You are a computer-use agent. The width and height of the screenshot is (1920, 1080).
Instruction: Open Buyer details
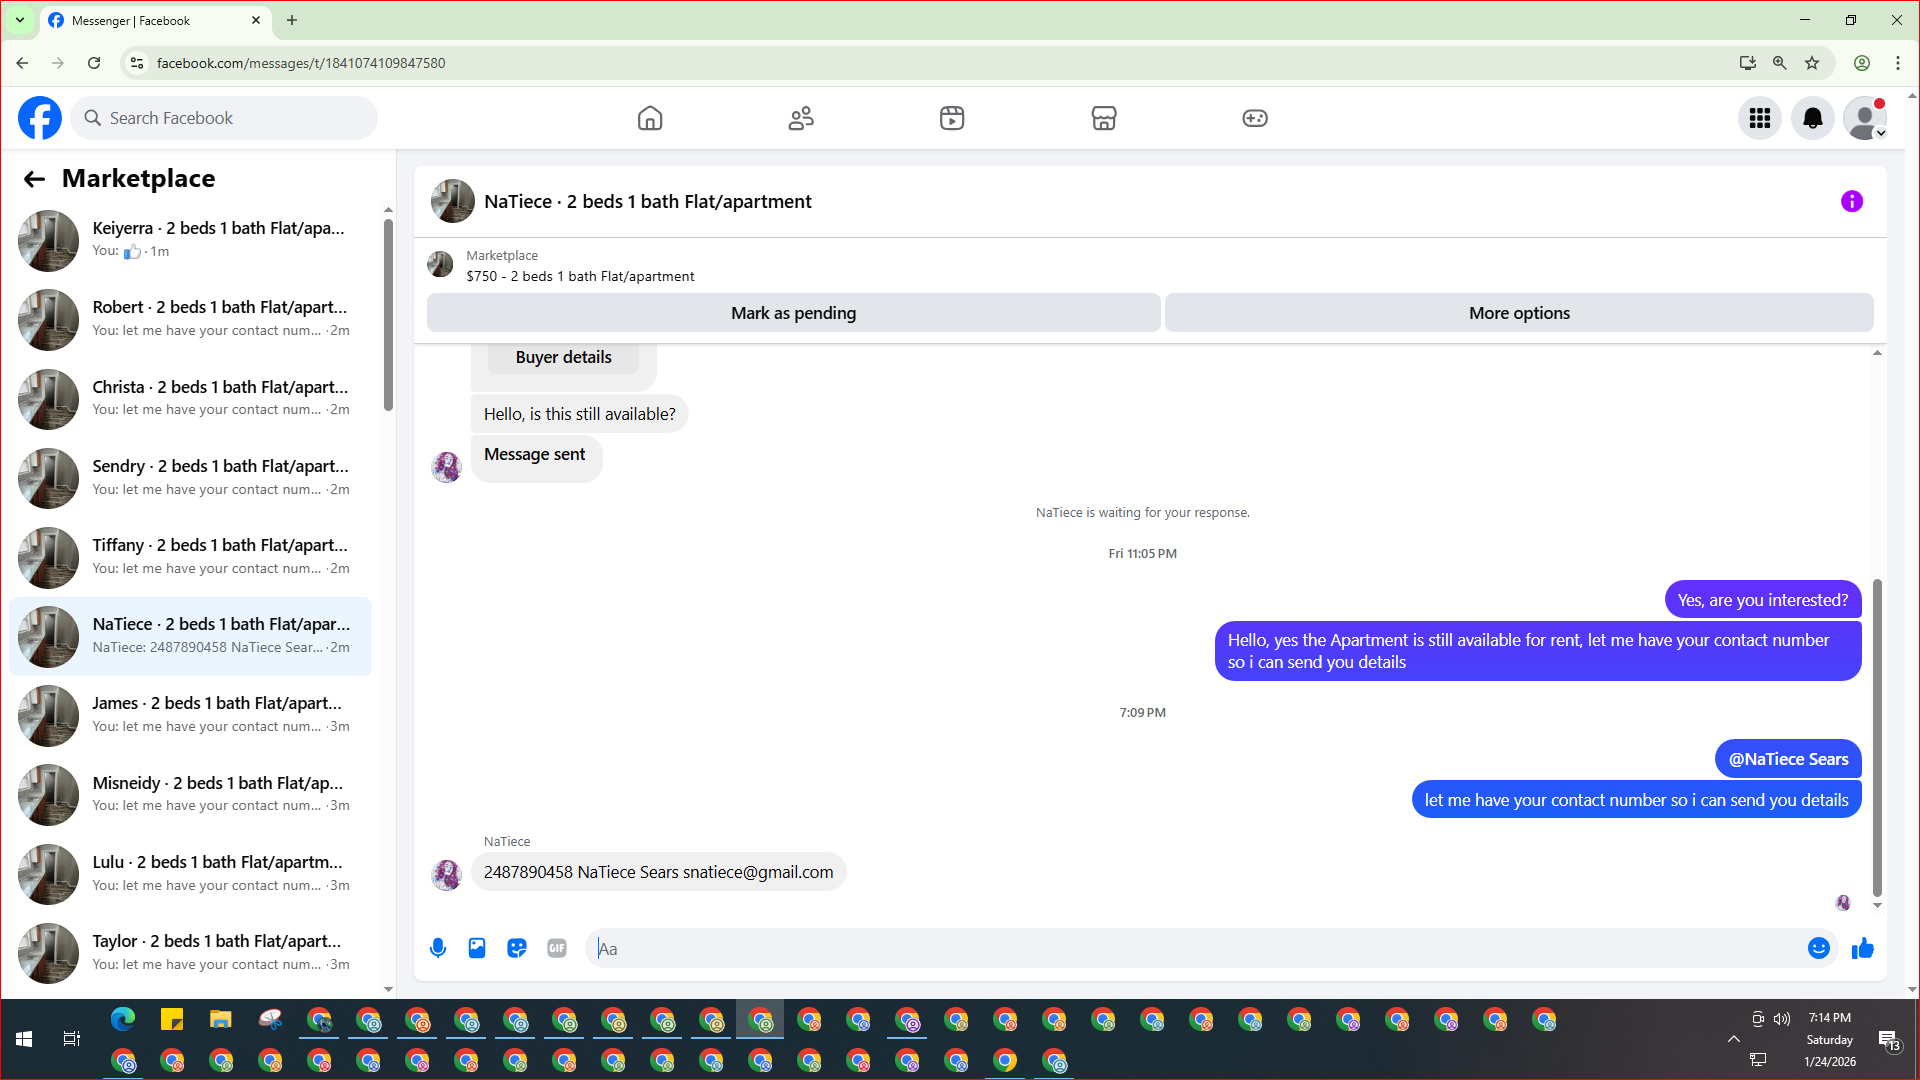pyautogui.click(x=563, y=357)
